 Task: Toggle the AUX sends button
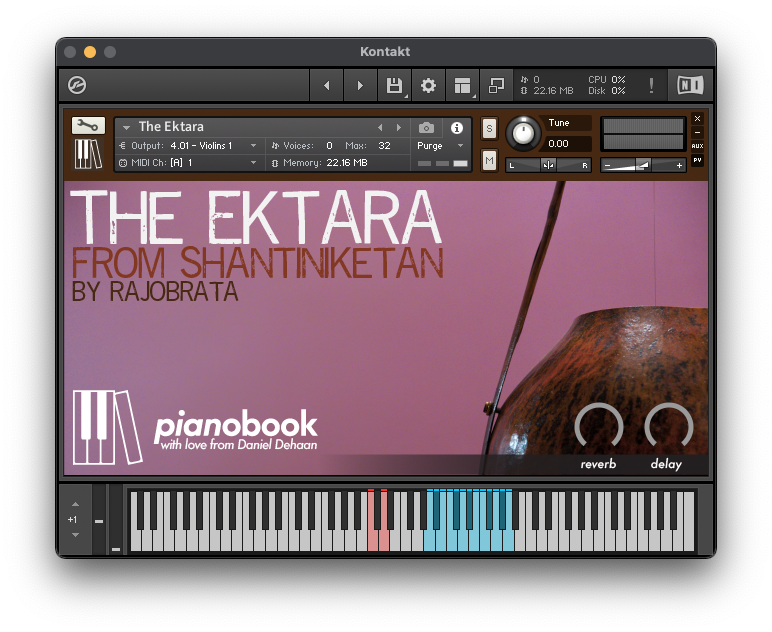(697, 146)
